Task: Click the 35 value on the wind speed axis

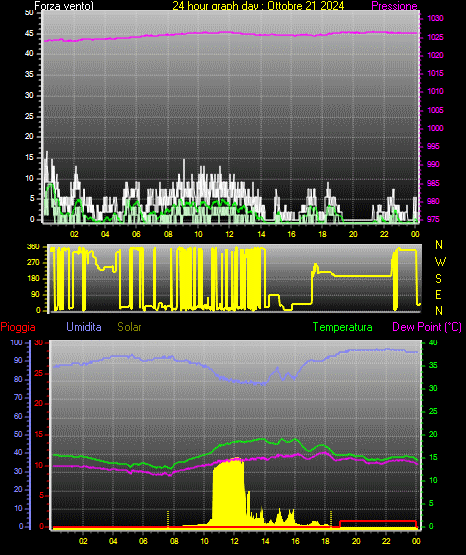Action: coord(29,74)
